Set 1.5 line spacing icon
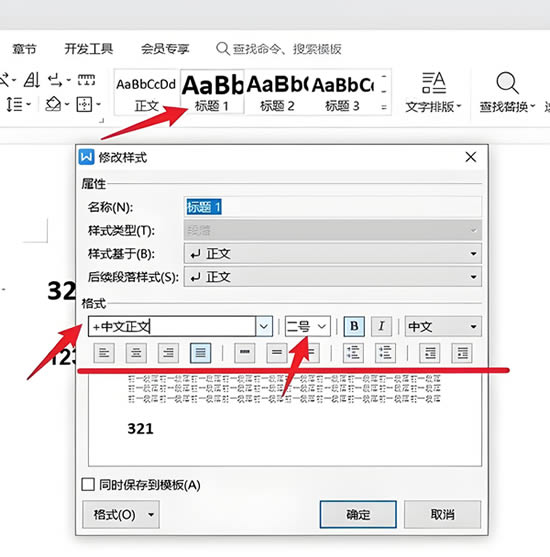550x557 pixels. click(x=277, y=353)
